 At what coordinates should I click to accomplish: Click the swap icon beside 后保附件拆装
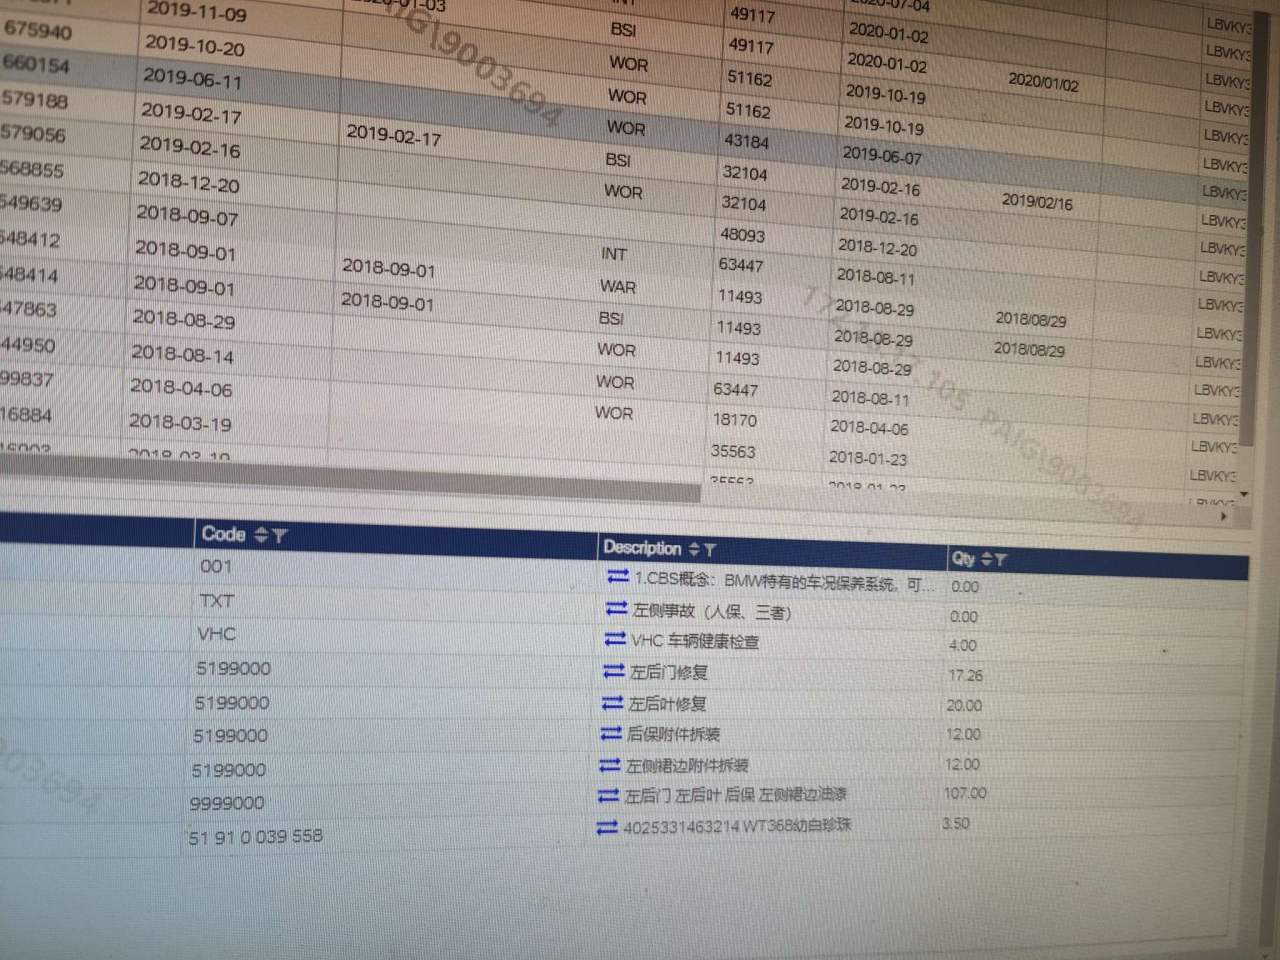coord(611,734)
